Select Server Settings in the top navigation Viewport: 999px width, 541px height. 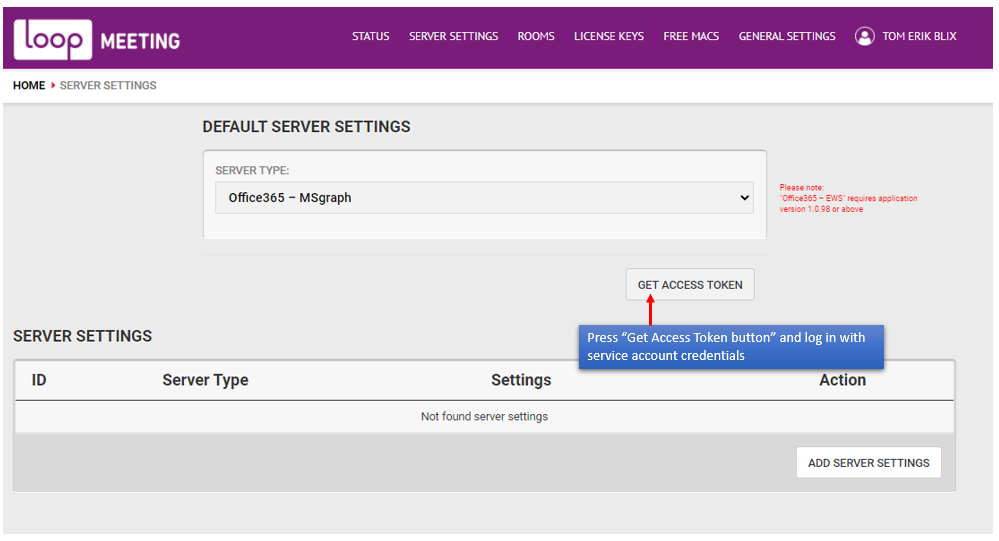click(x=453, y=37)
